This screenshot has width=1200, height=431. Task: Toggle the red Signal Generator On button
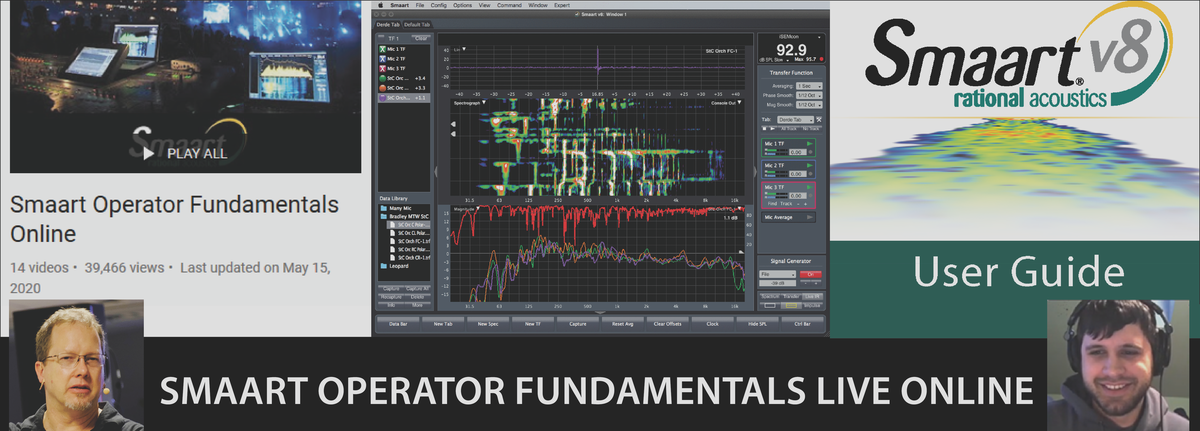click(811, 274)
